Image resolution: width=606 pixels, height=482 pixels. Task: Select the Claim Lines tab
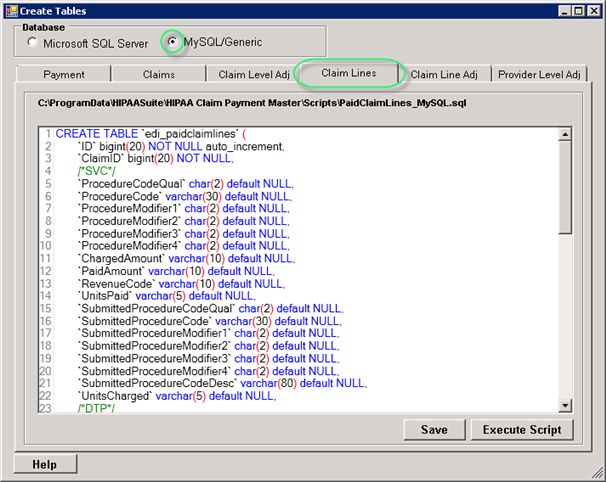pyautogui.click(x=347, y=74)
